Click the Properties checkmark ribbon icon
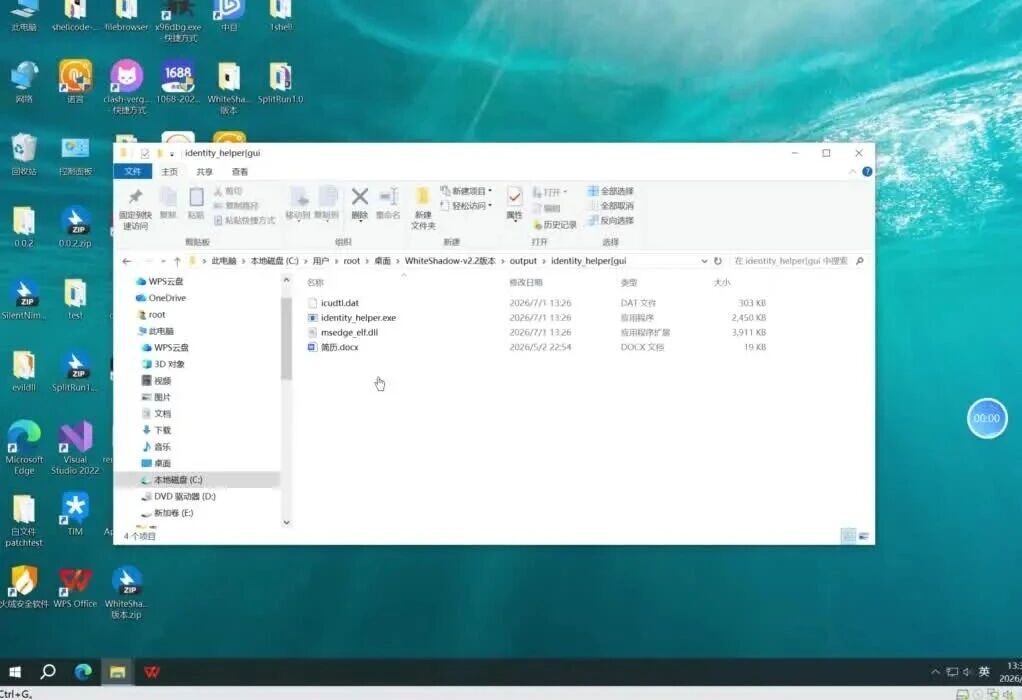 (x=514, y=203)
